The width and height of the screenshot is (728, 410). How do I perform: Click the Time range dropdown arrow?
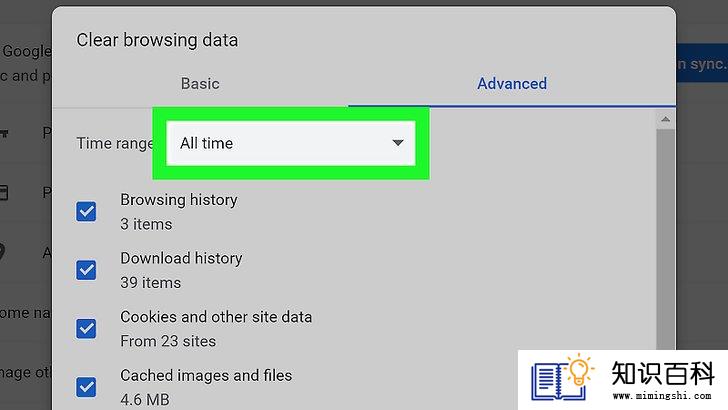(x=397, y=143)
